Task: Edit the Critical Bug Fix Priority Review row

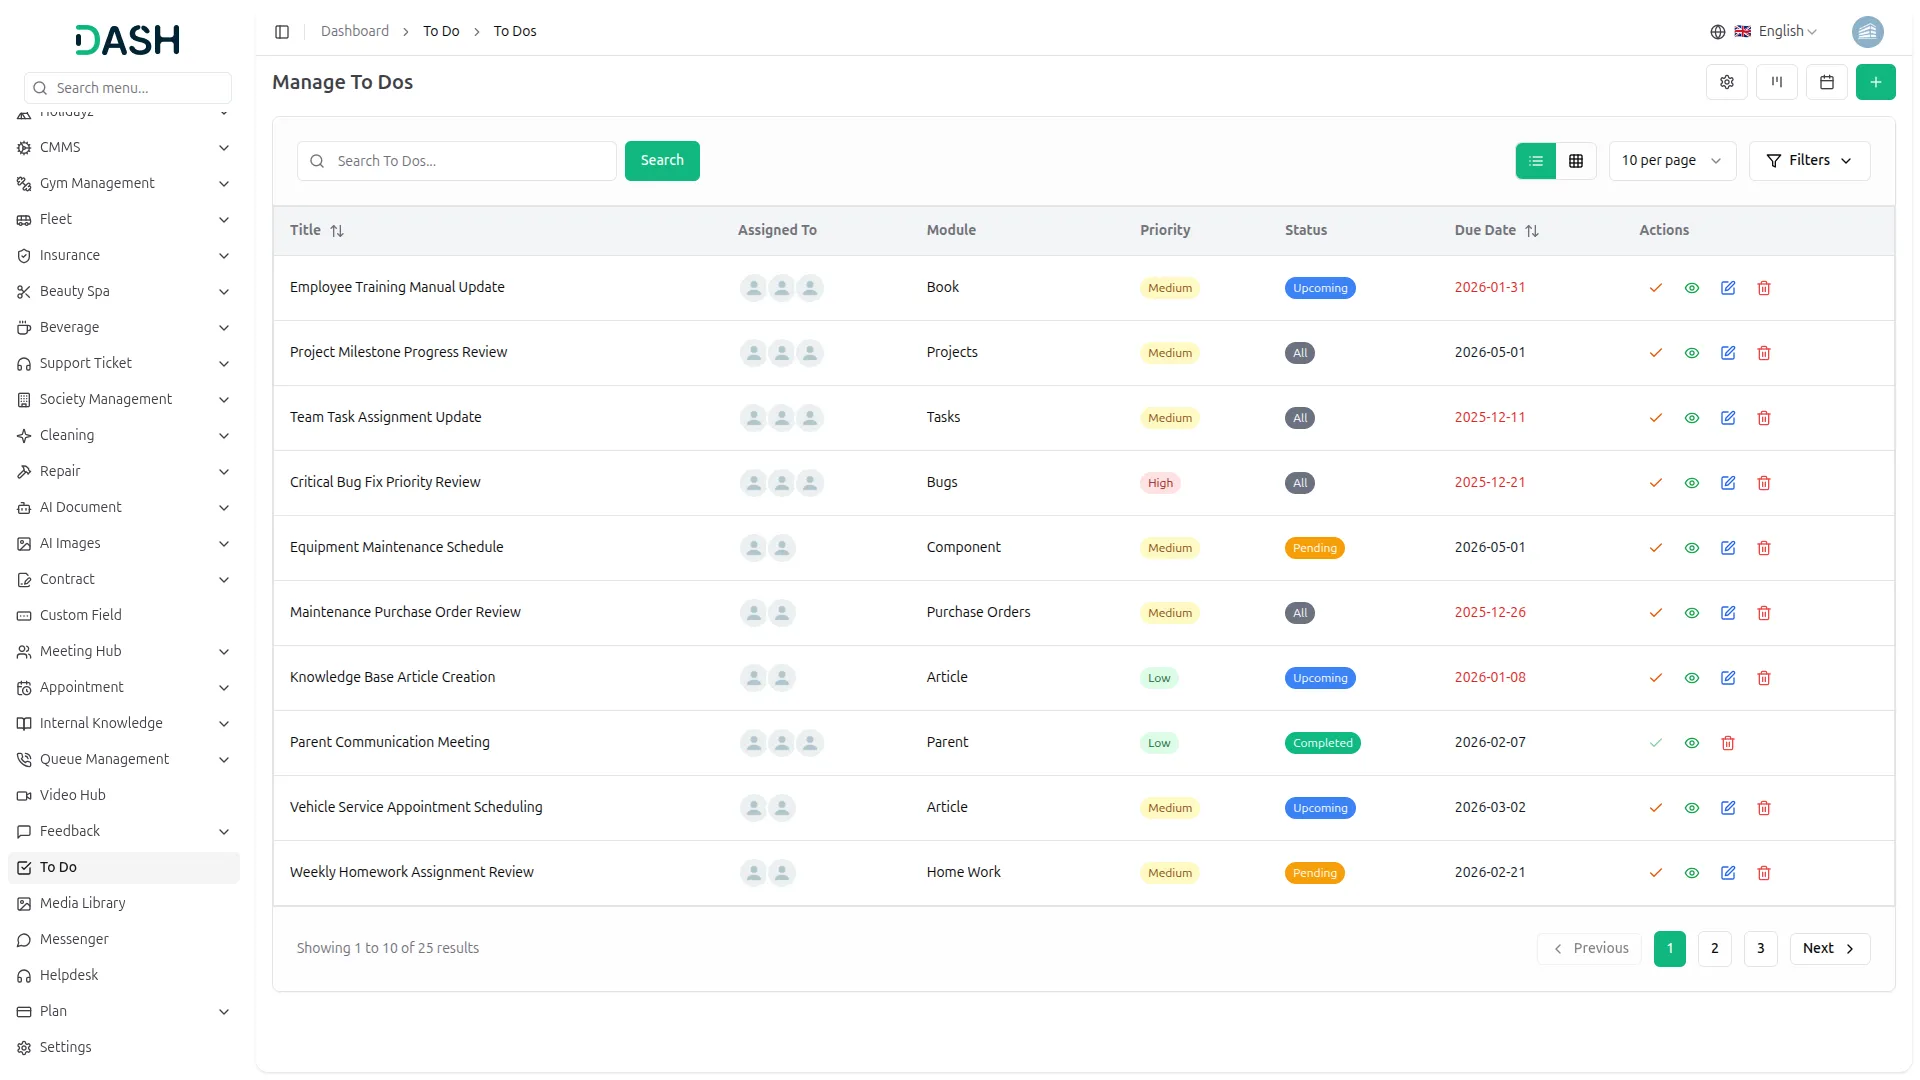Action: click(x=1727, y=483)
